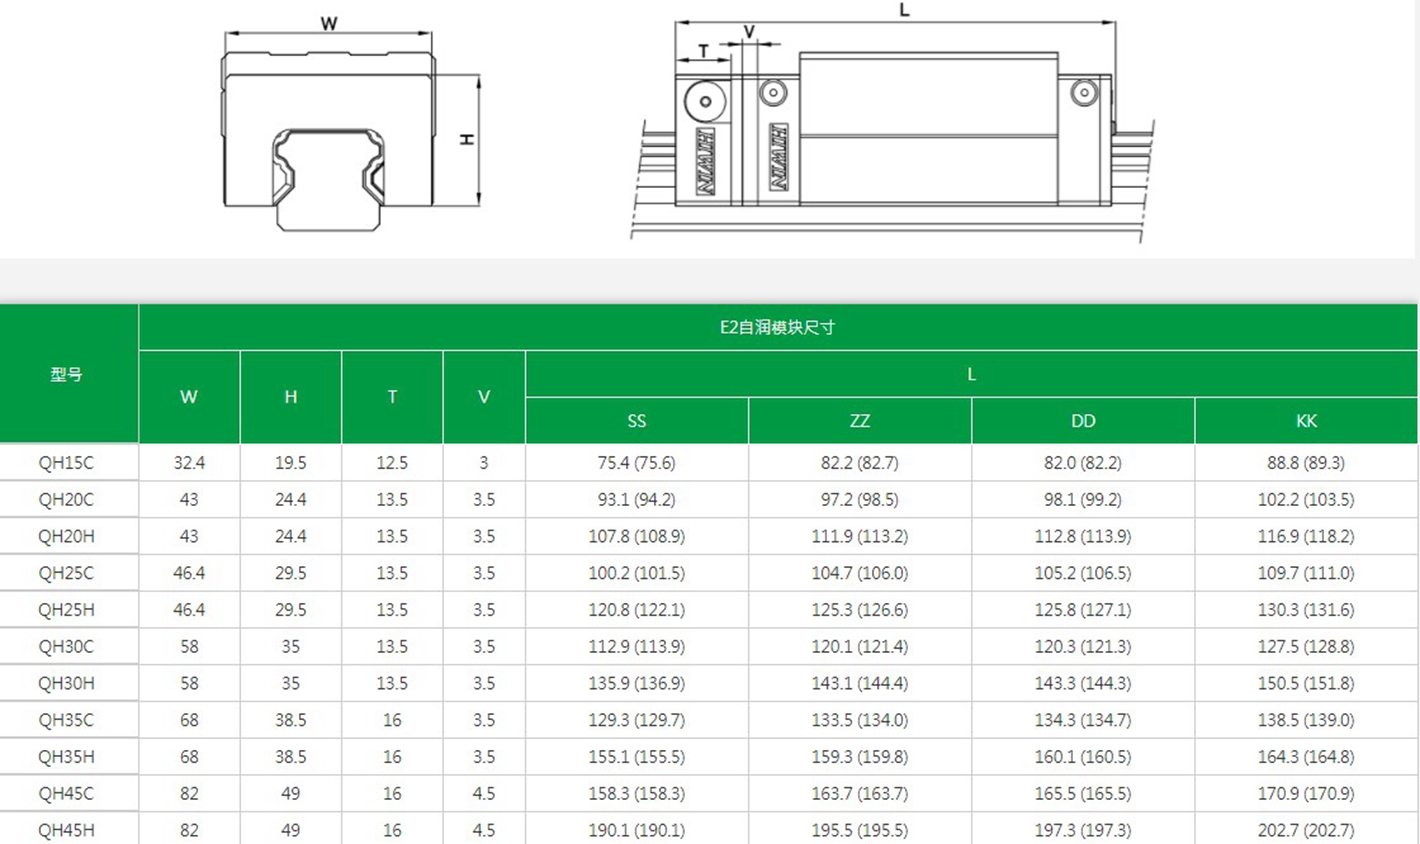Select the QH30H model row label
Image resolution: width=1420 pixels, height=844 pixels.
(x=67, y=683)
